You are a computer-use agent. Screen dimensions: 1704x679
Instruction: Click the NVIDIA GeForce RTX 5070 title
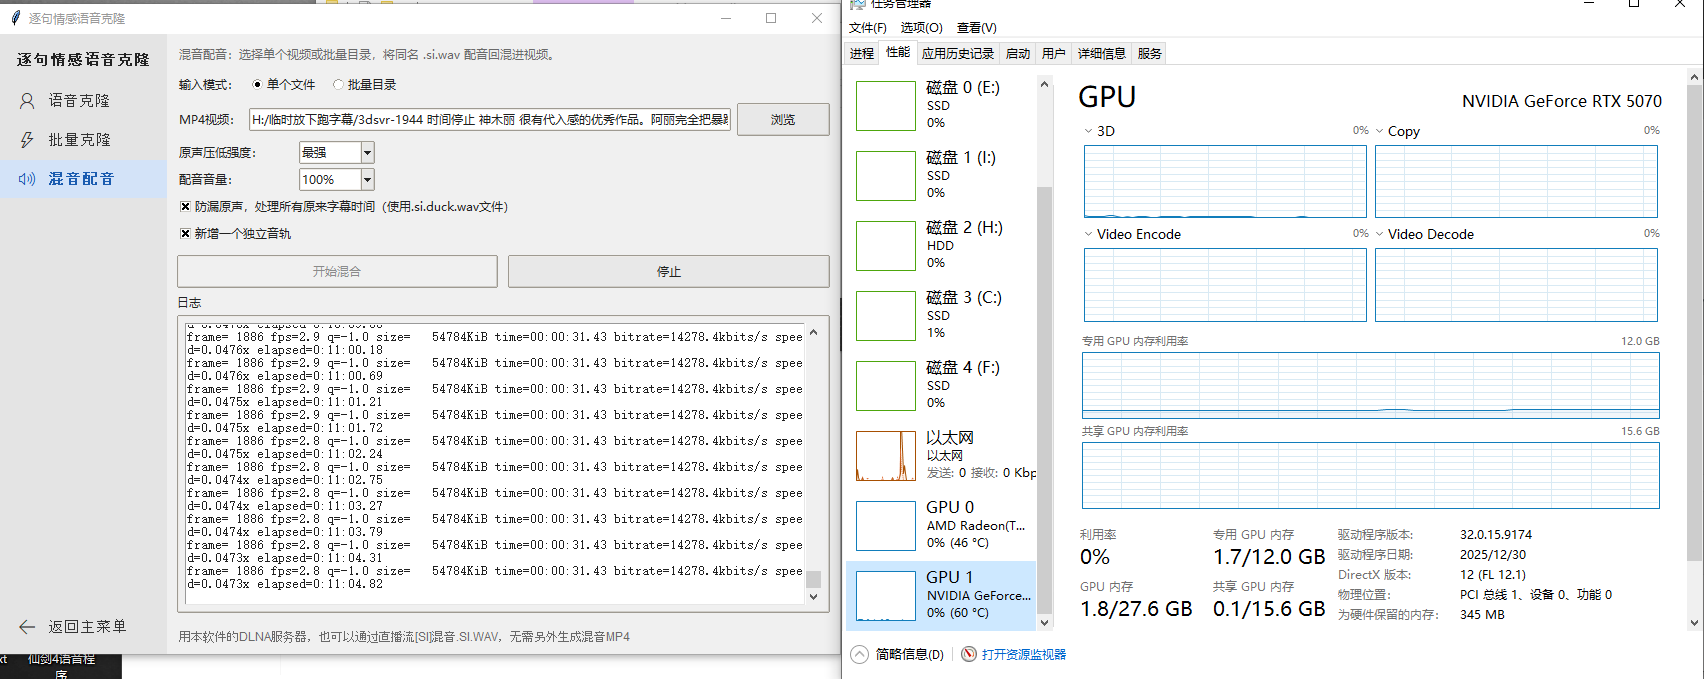(1562, 101)
